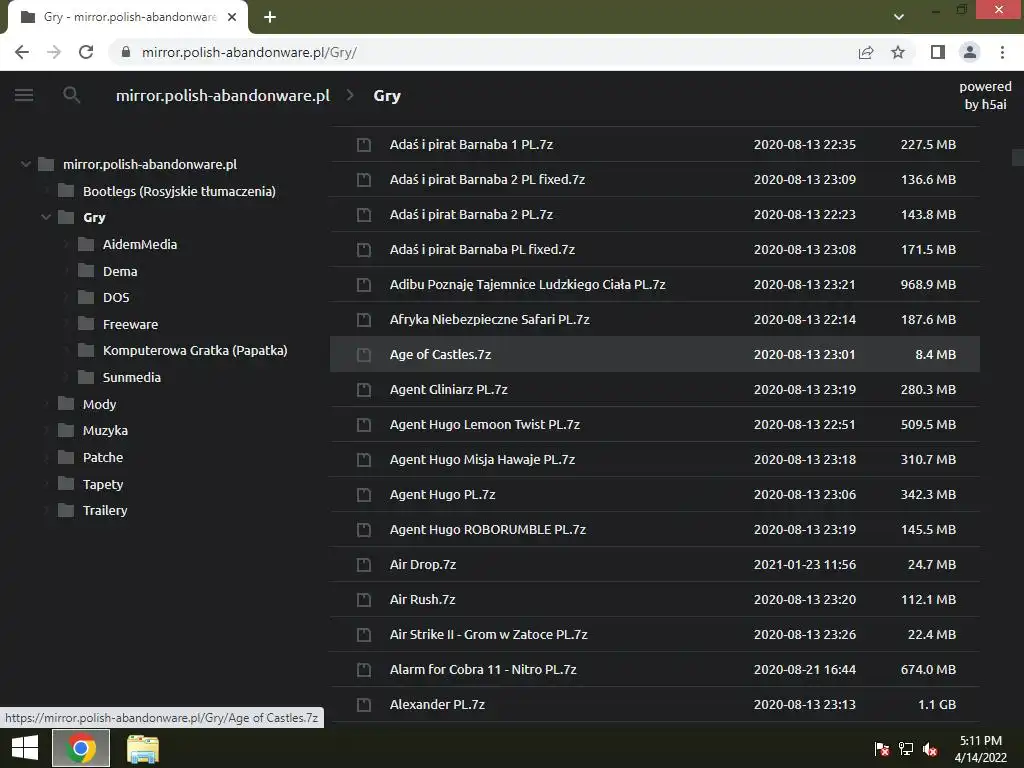Viewport: 1024px width, 768px height.
Task: Open the h5ai sidebar hamburger menu
Action: (24, 95)
